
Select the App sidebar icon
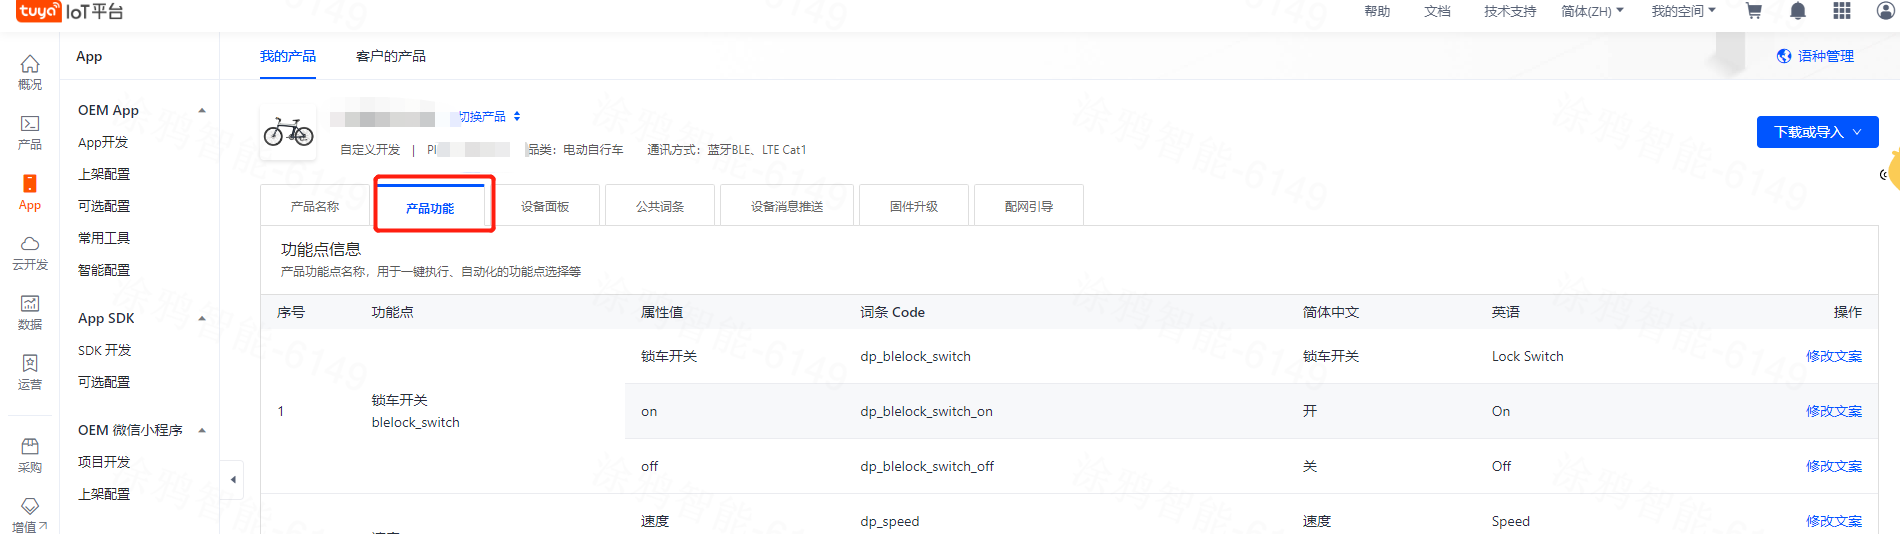(30, 192)
